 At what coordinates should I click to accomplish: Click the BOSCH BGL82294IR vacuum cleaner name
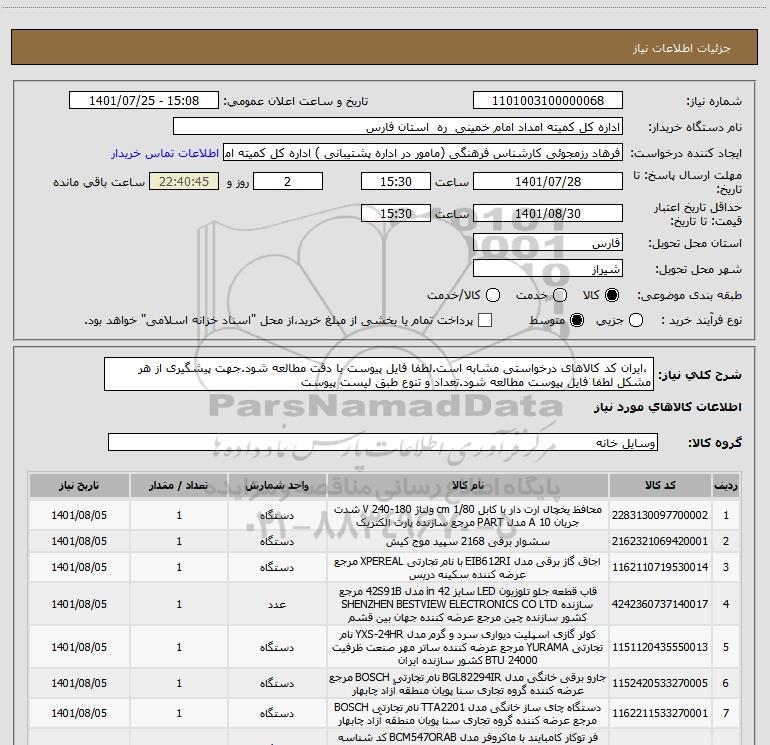468,684
